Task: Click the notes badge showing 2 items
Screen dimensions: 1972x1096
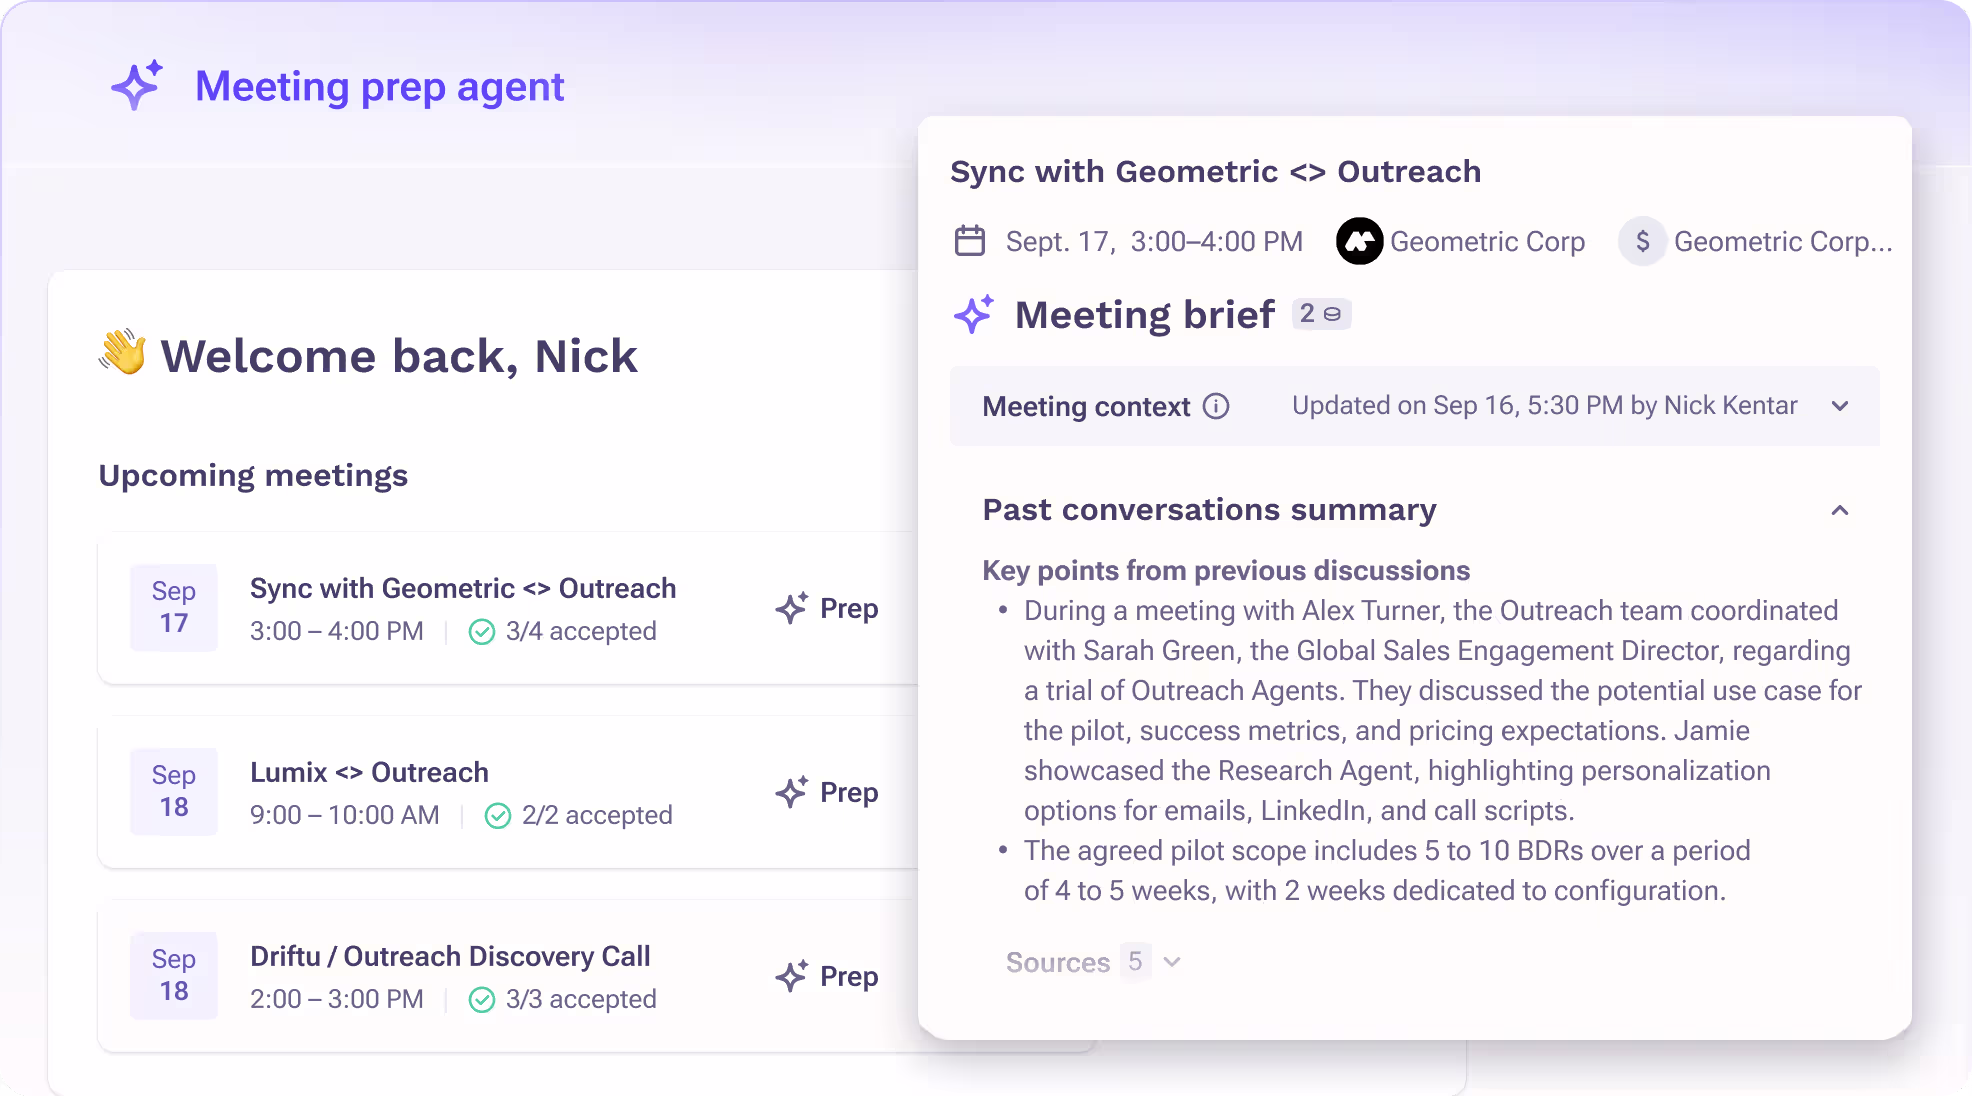Action: 1321,314
